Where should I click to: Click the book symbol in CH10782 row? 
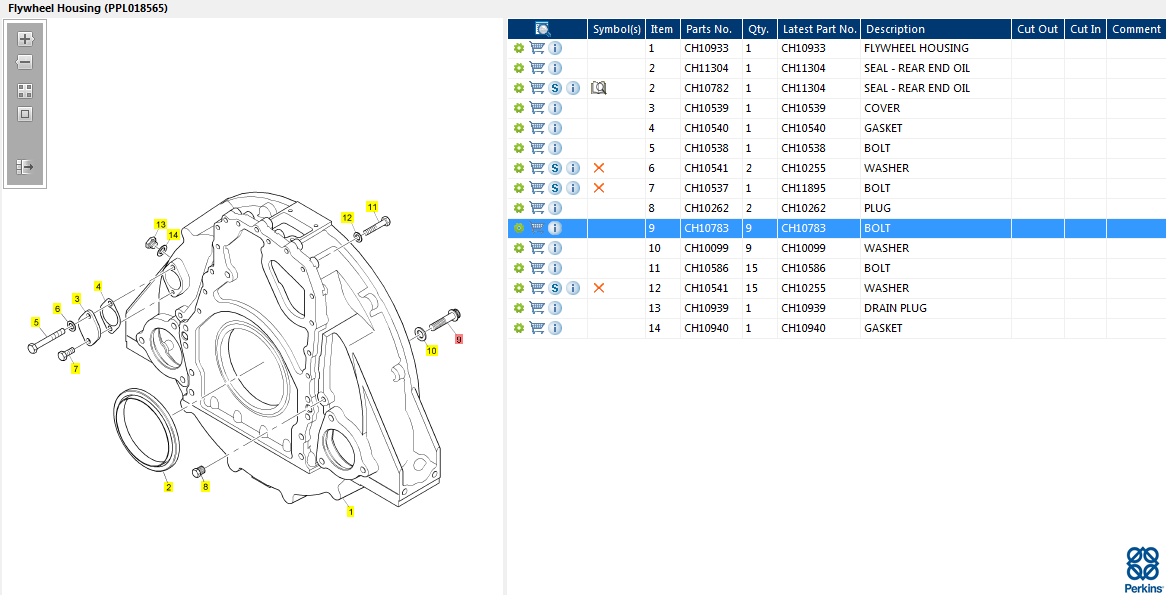[x=599, y=88]
